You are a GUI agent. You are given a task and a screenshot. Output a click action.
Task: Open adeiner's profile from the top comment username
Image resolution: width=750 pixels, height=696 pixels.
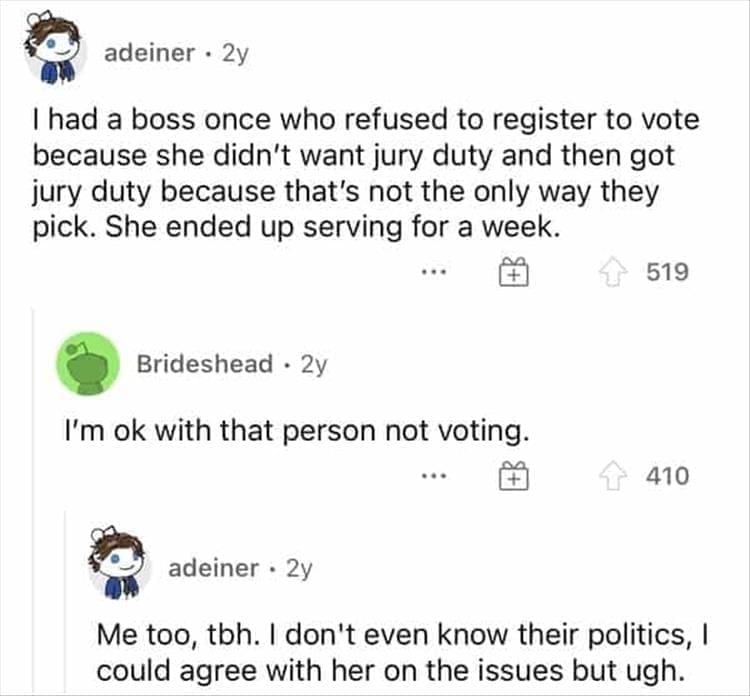tap(149, 53)
